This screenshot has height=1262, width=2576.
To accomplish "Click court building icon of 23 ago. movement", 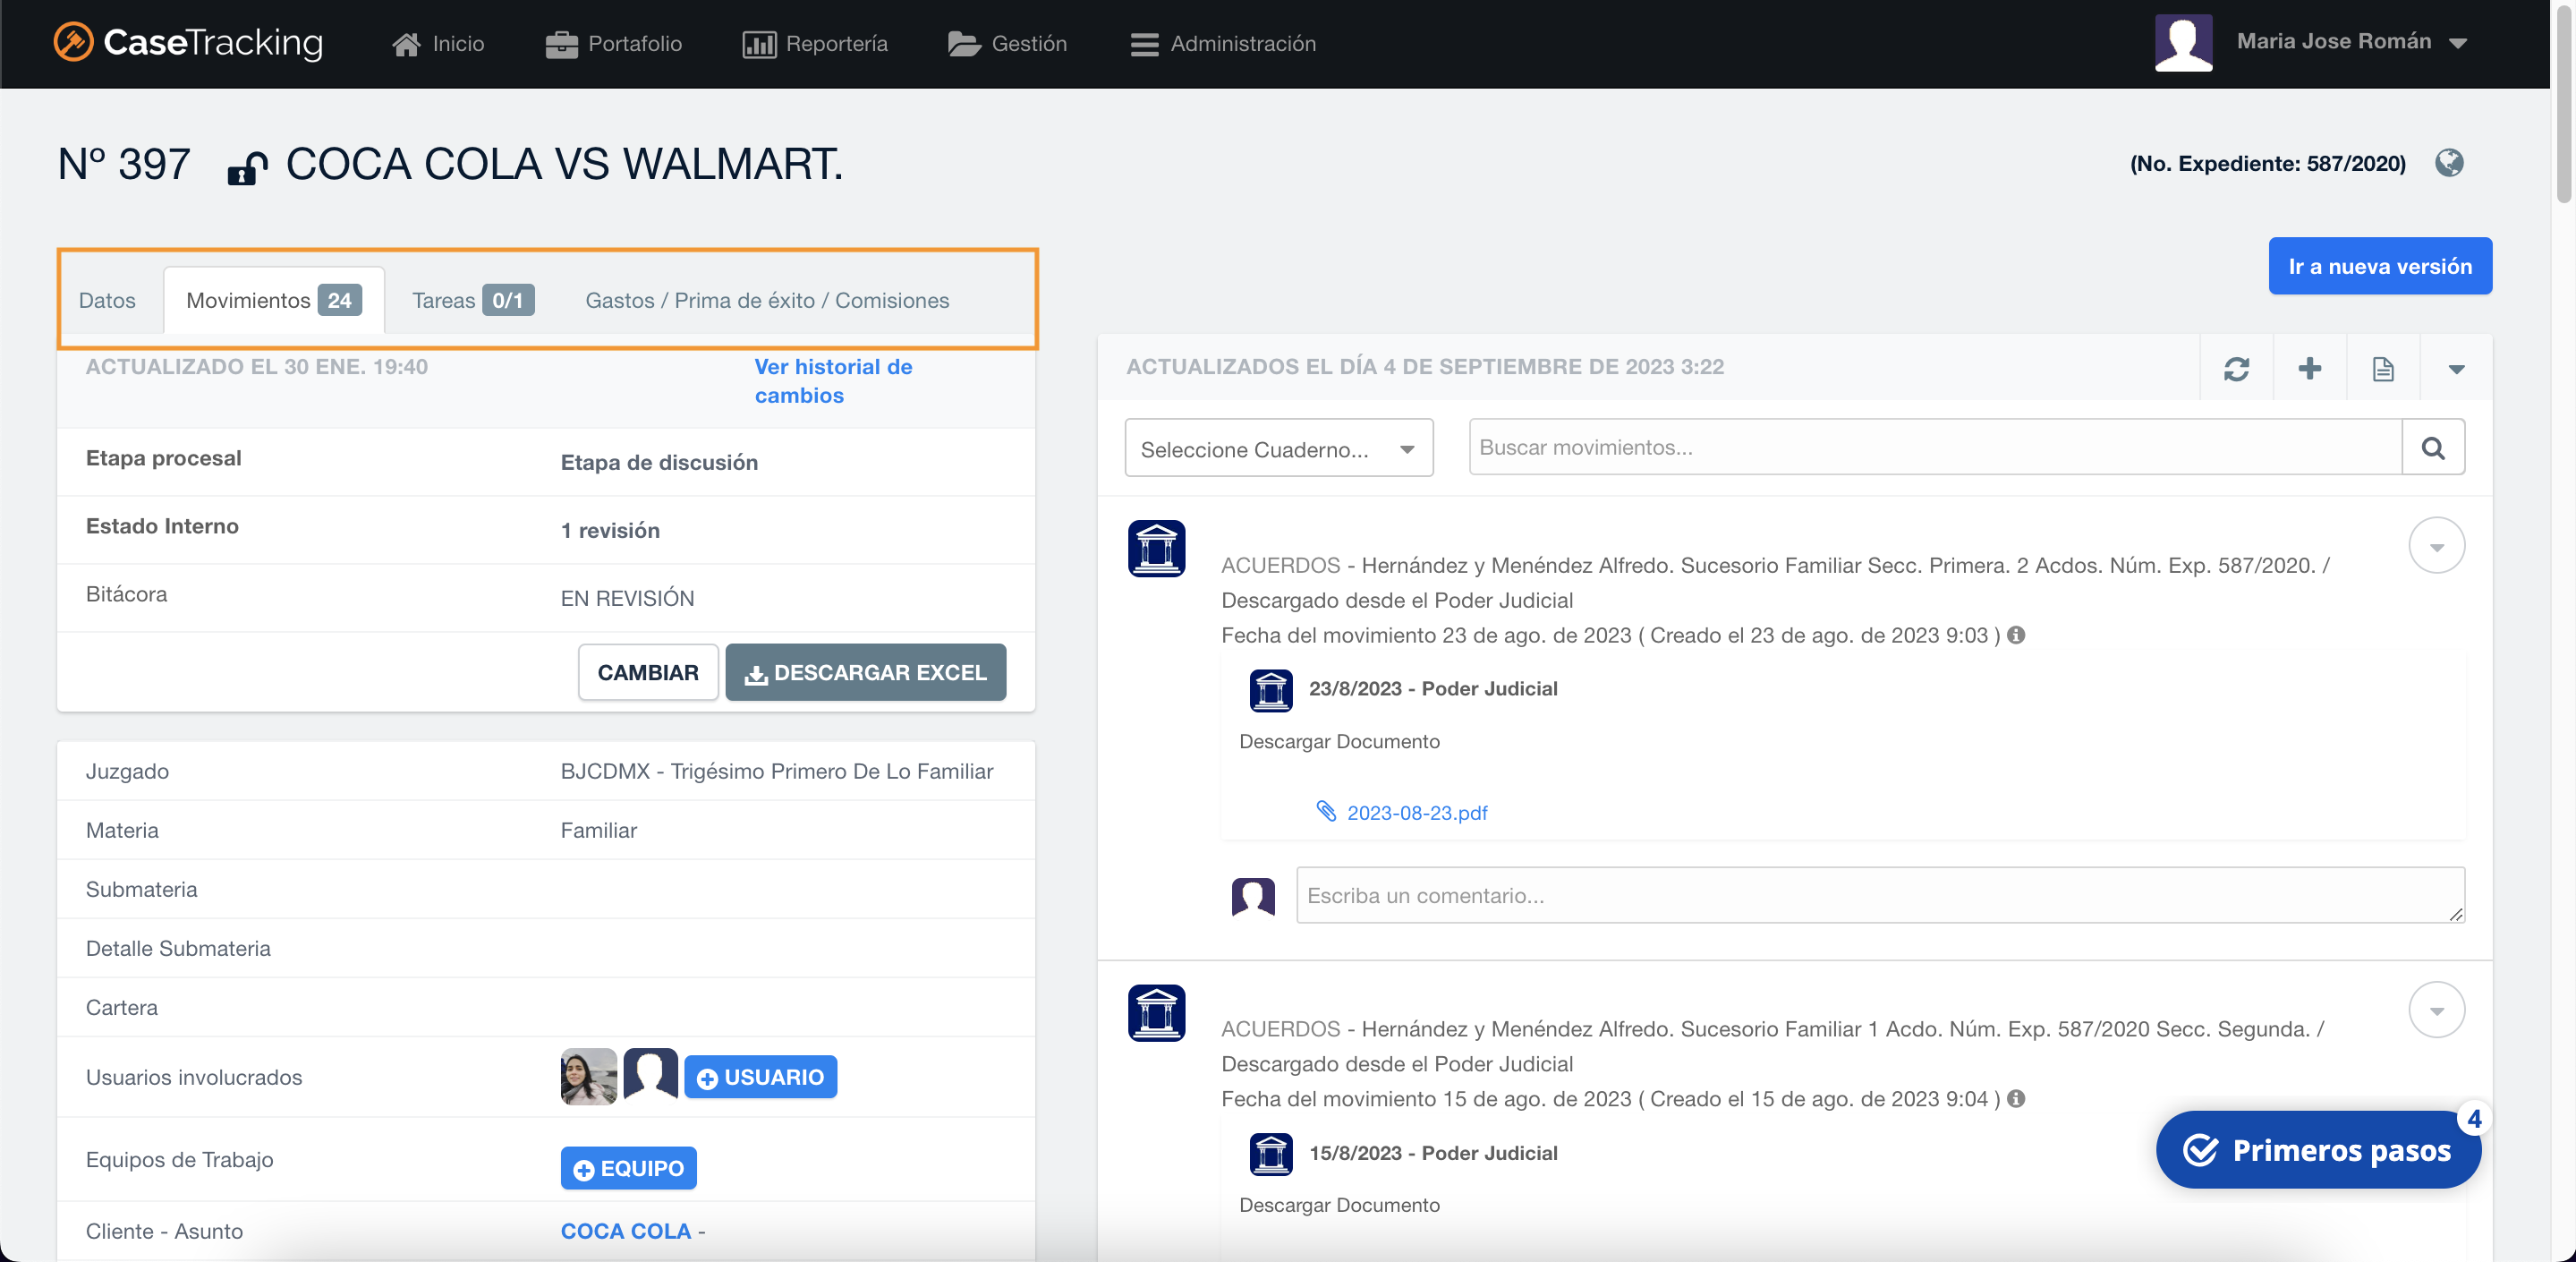I will point(1157,548).
